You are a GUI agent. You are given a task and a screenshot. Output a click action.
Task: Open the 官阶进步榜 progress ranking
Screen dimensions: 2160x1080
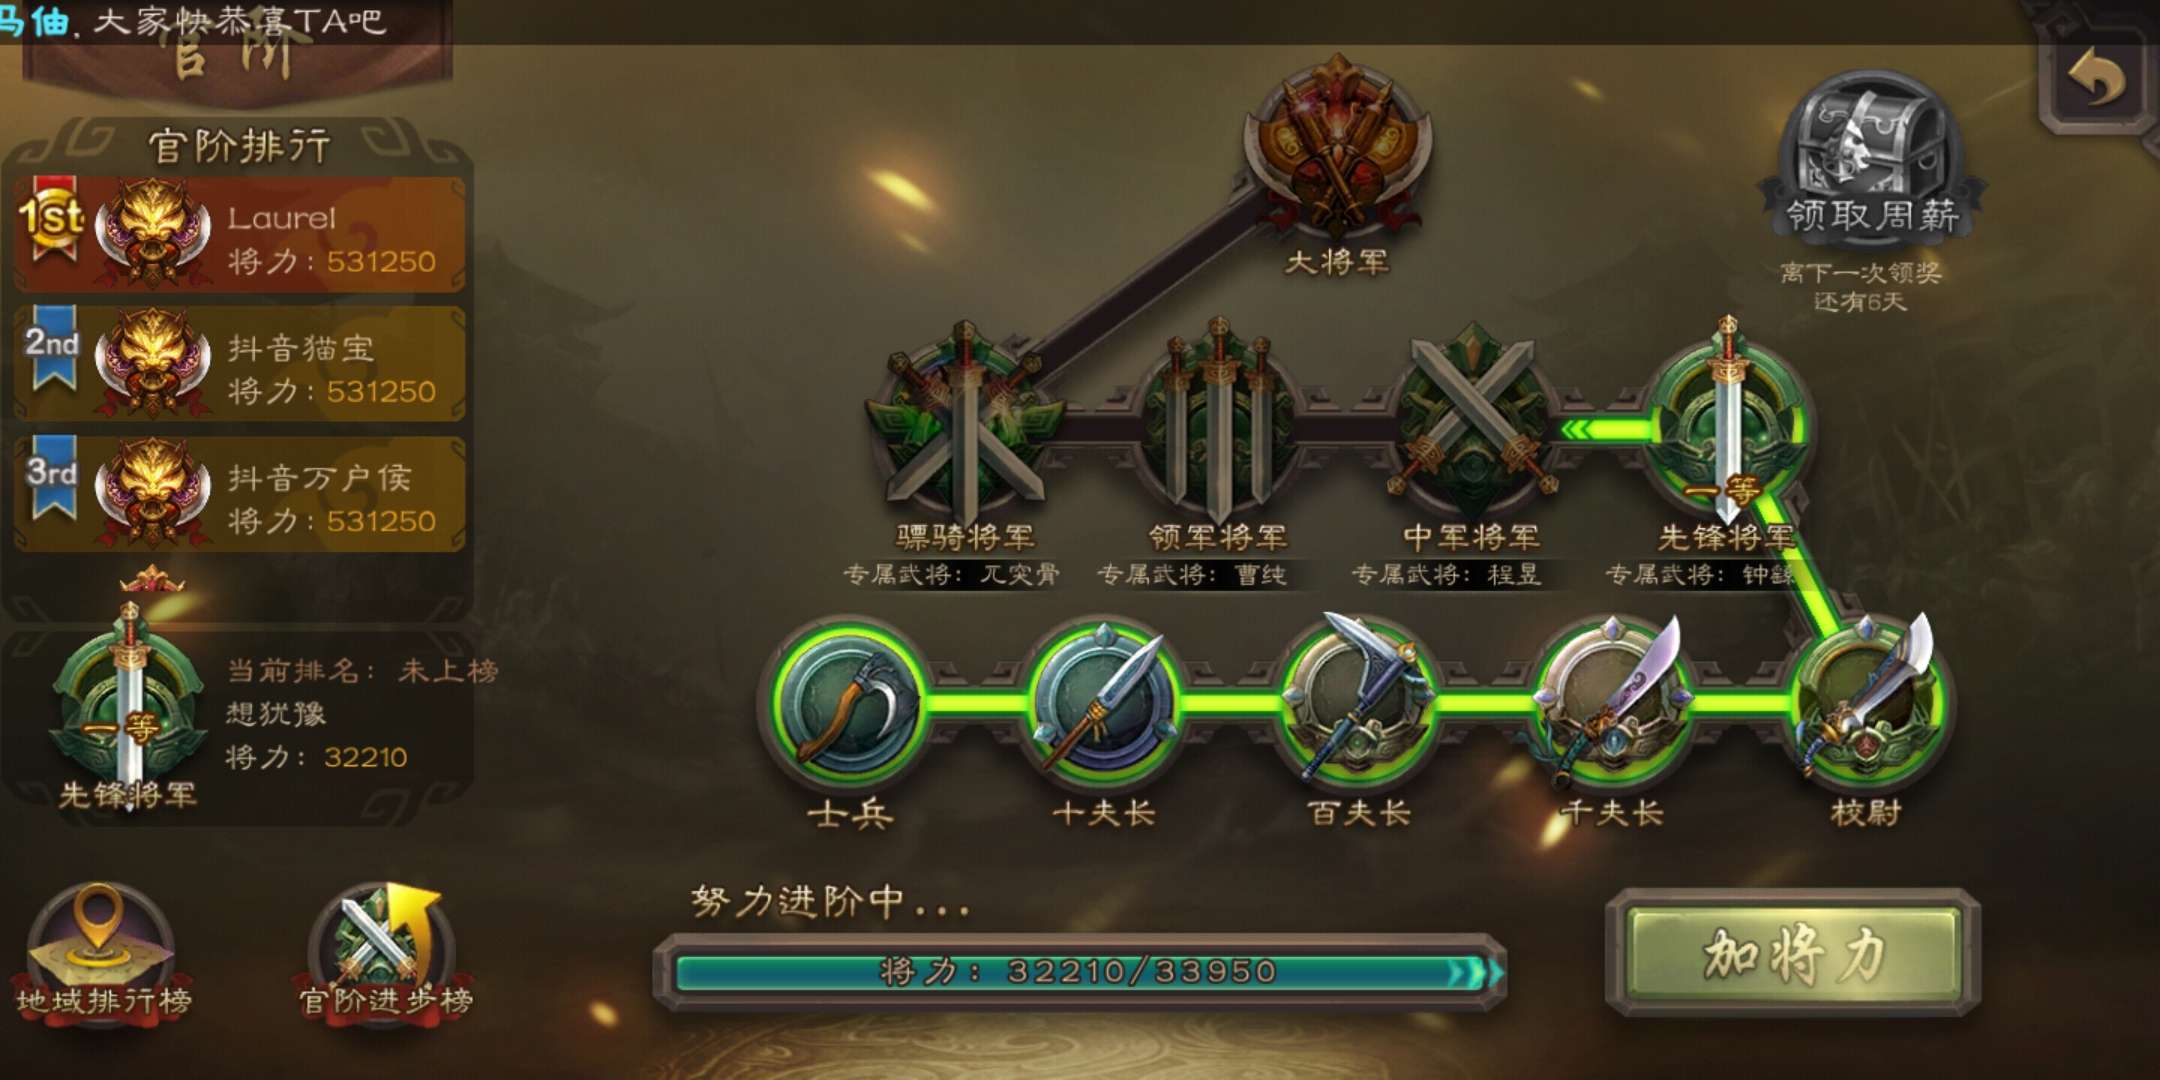pos(385,952)
